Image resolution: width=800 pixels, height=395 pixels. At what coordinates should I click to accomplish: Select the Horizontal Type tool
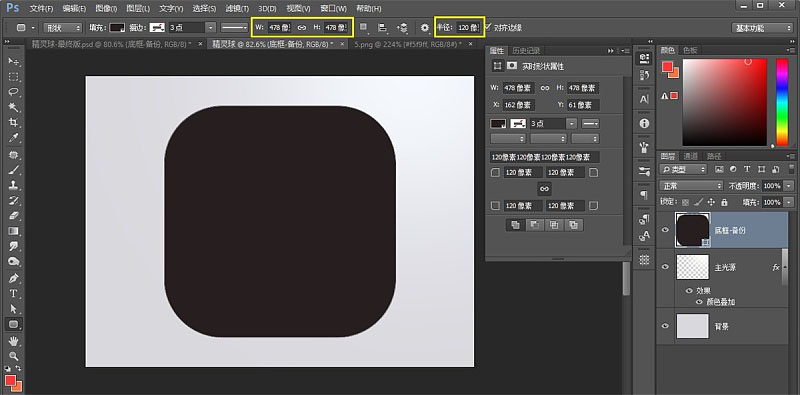[14, 293]
